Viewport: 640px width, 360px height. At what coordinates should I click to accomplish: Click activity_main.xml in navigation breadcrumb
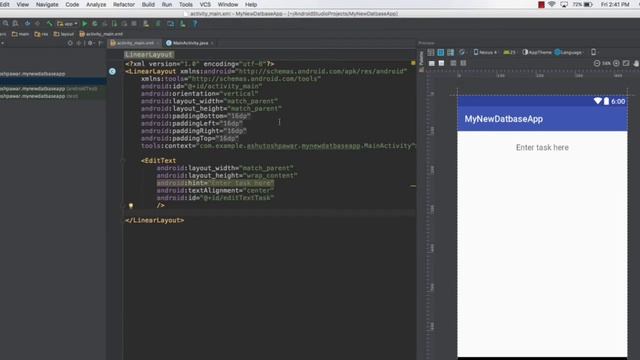pos(101,34)
